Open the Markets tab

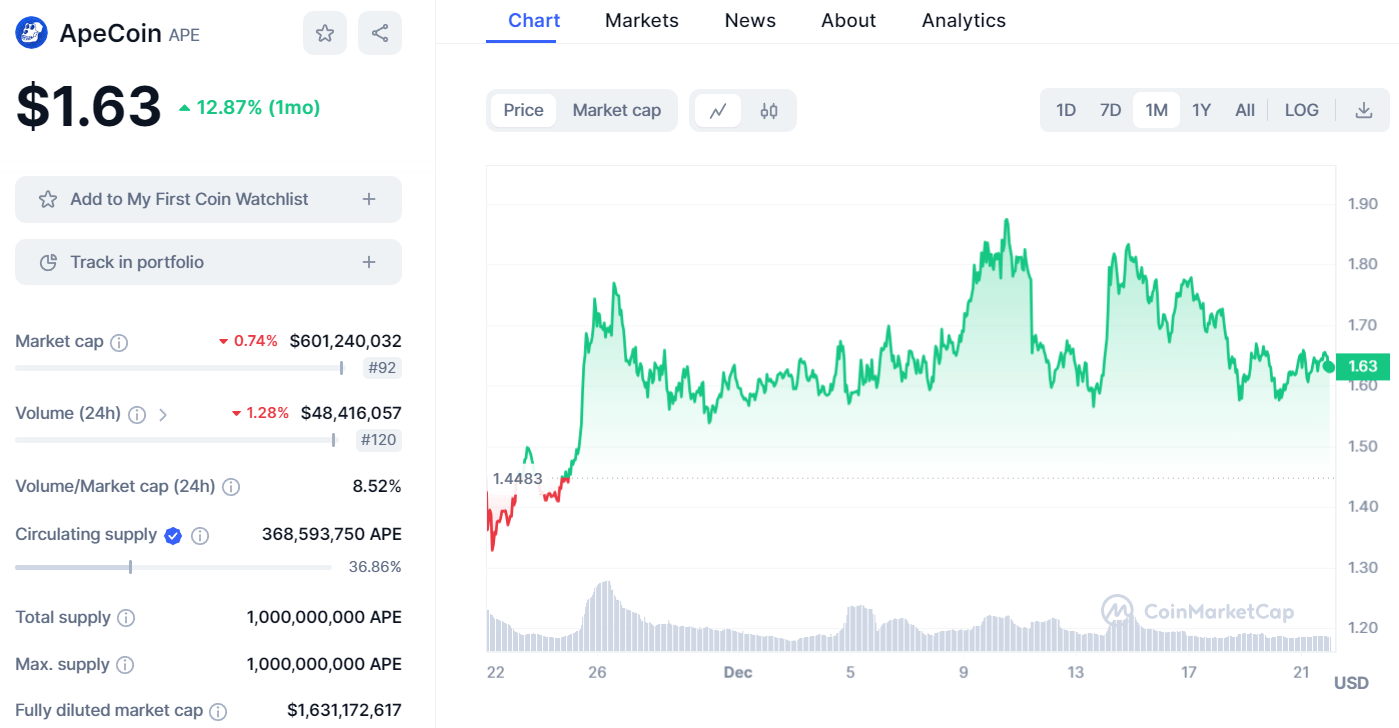[642, 21]
